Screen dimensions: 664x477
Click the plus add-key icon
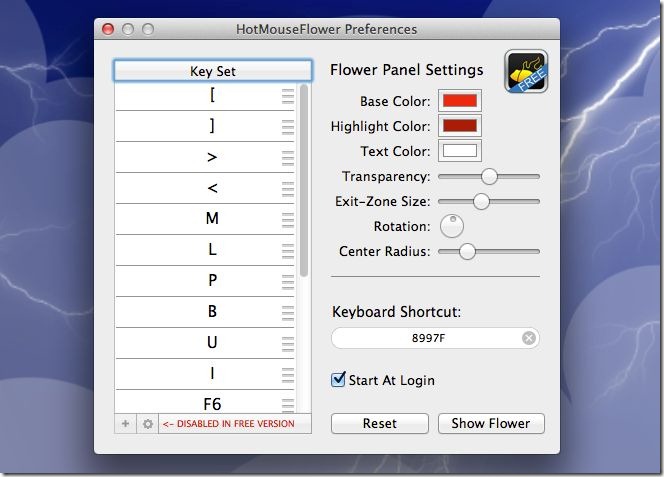(125, 423)
